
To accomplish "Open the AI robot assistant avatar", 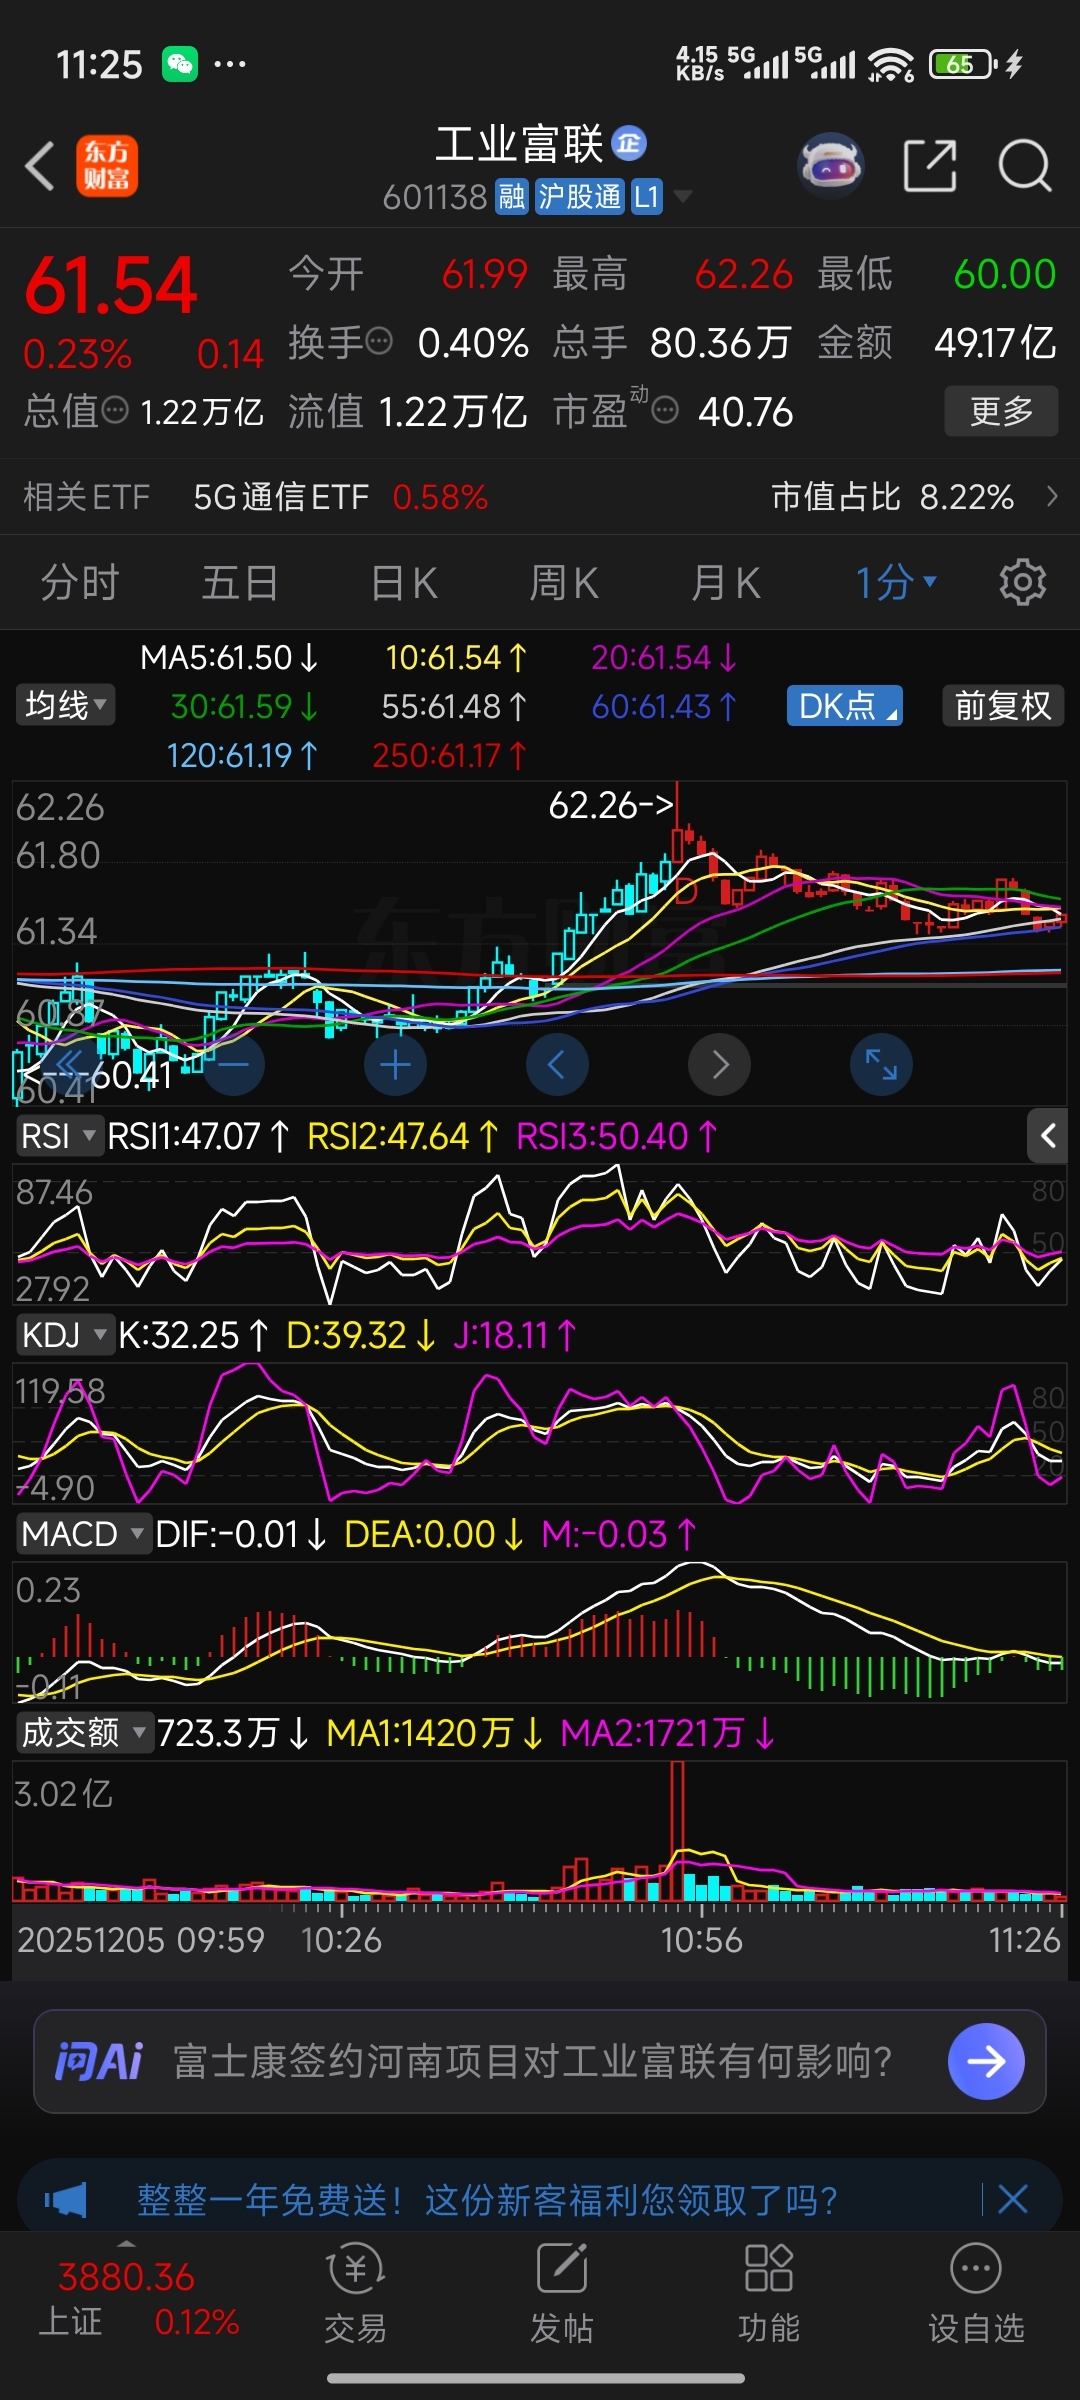I will coord(830,165).
